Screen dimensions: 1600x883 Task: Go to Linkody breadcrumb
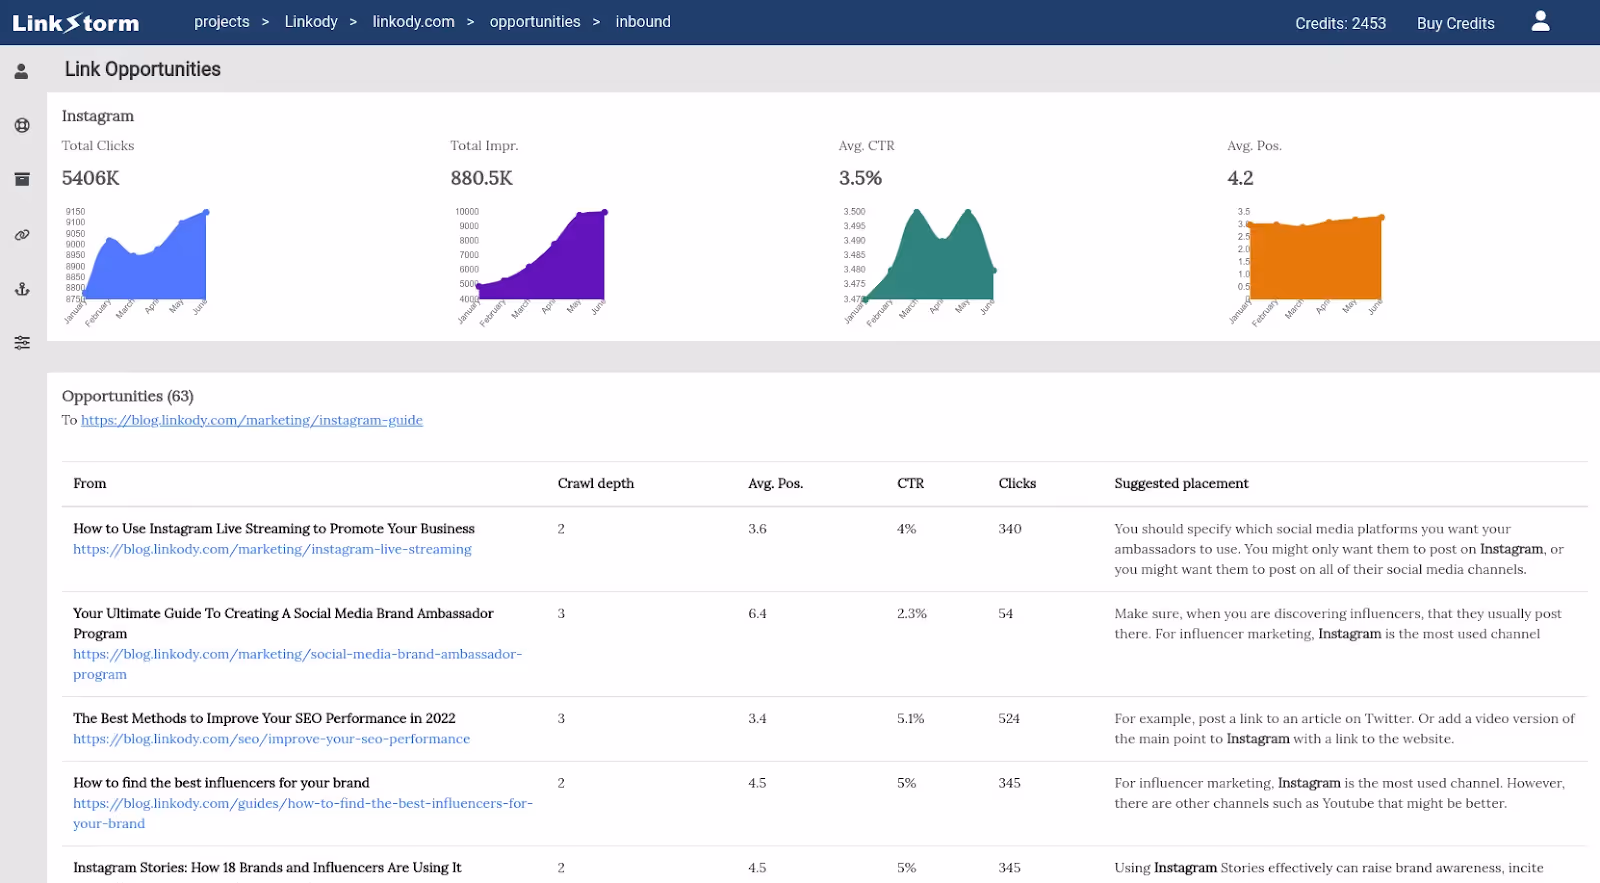pyautogui.click(x=311, y=22)
